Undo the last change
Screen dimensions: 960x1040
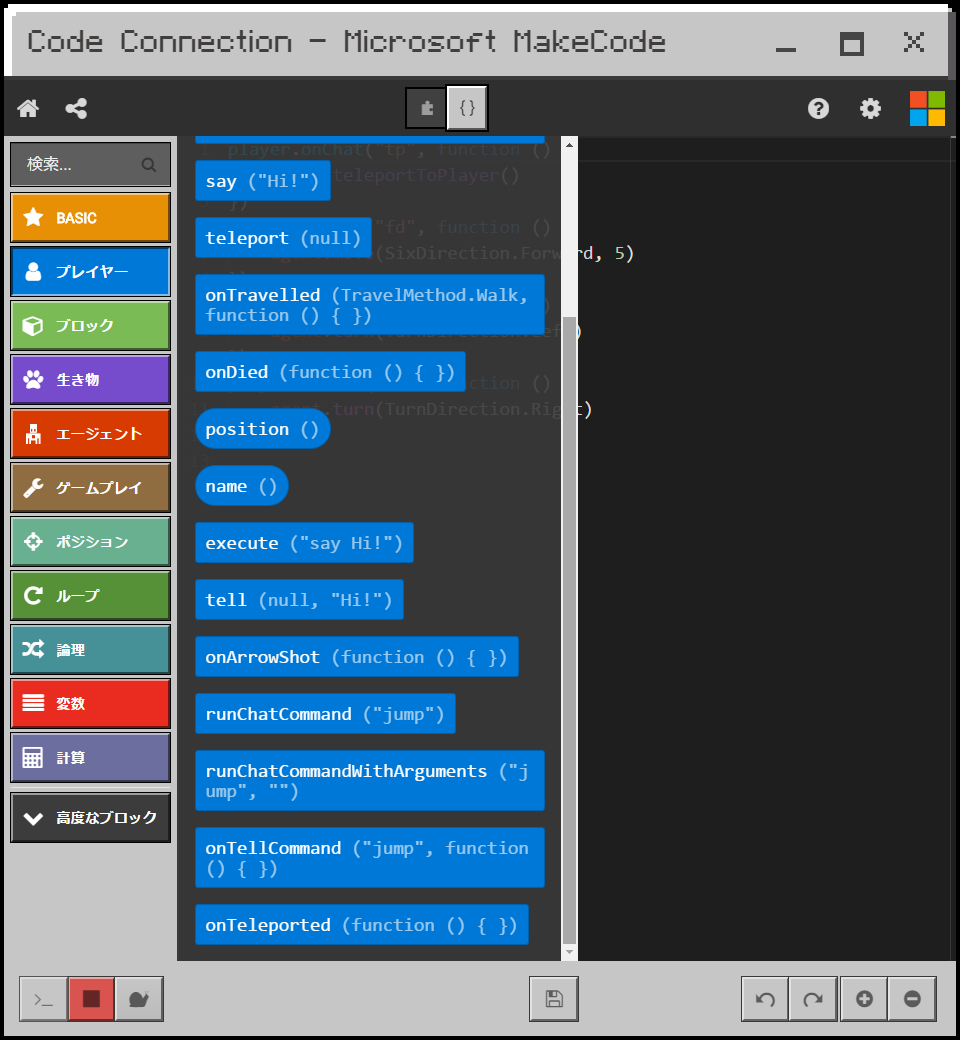(764, 998)
